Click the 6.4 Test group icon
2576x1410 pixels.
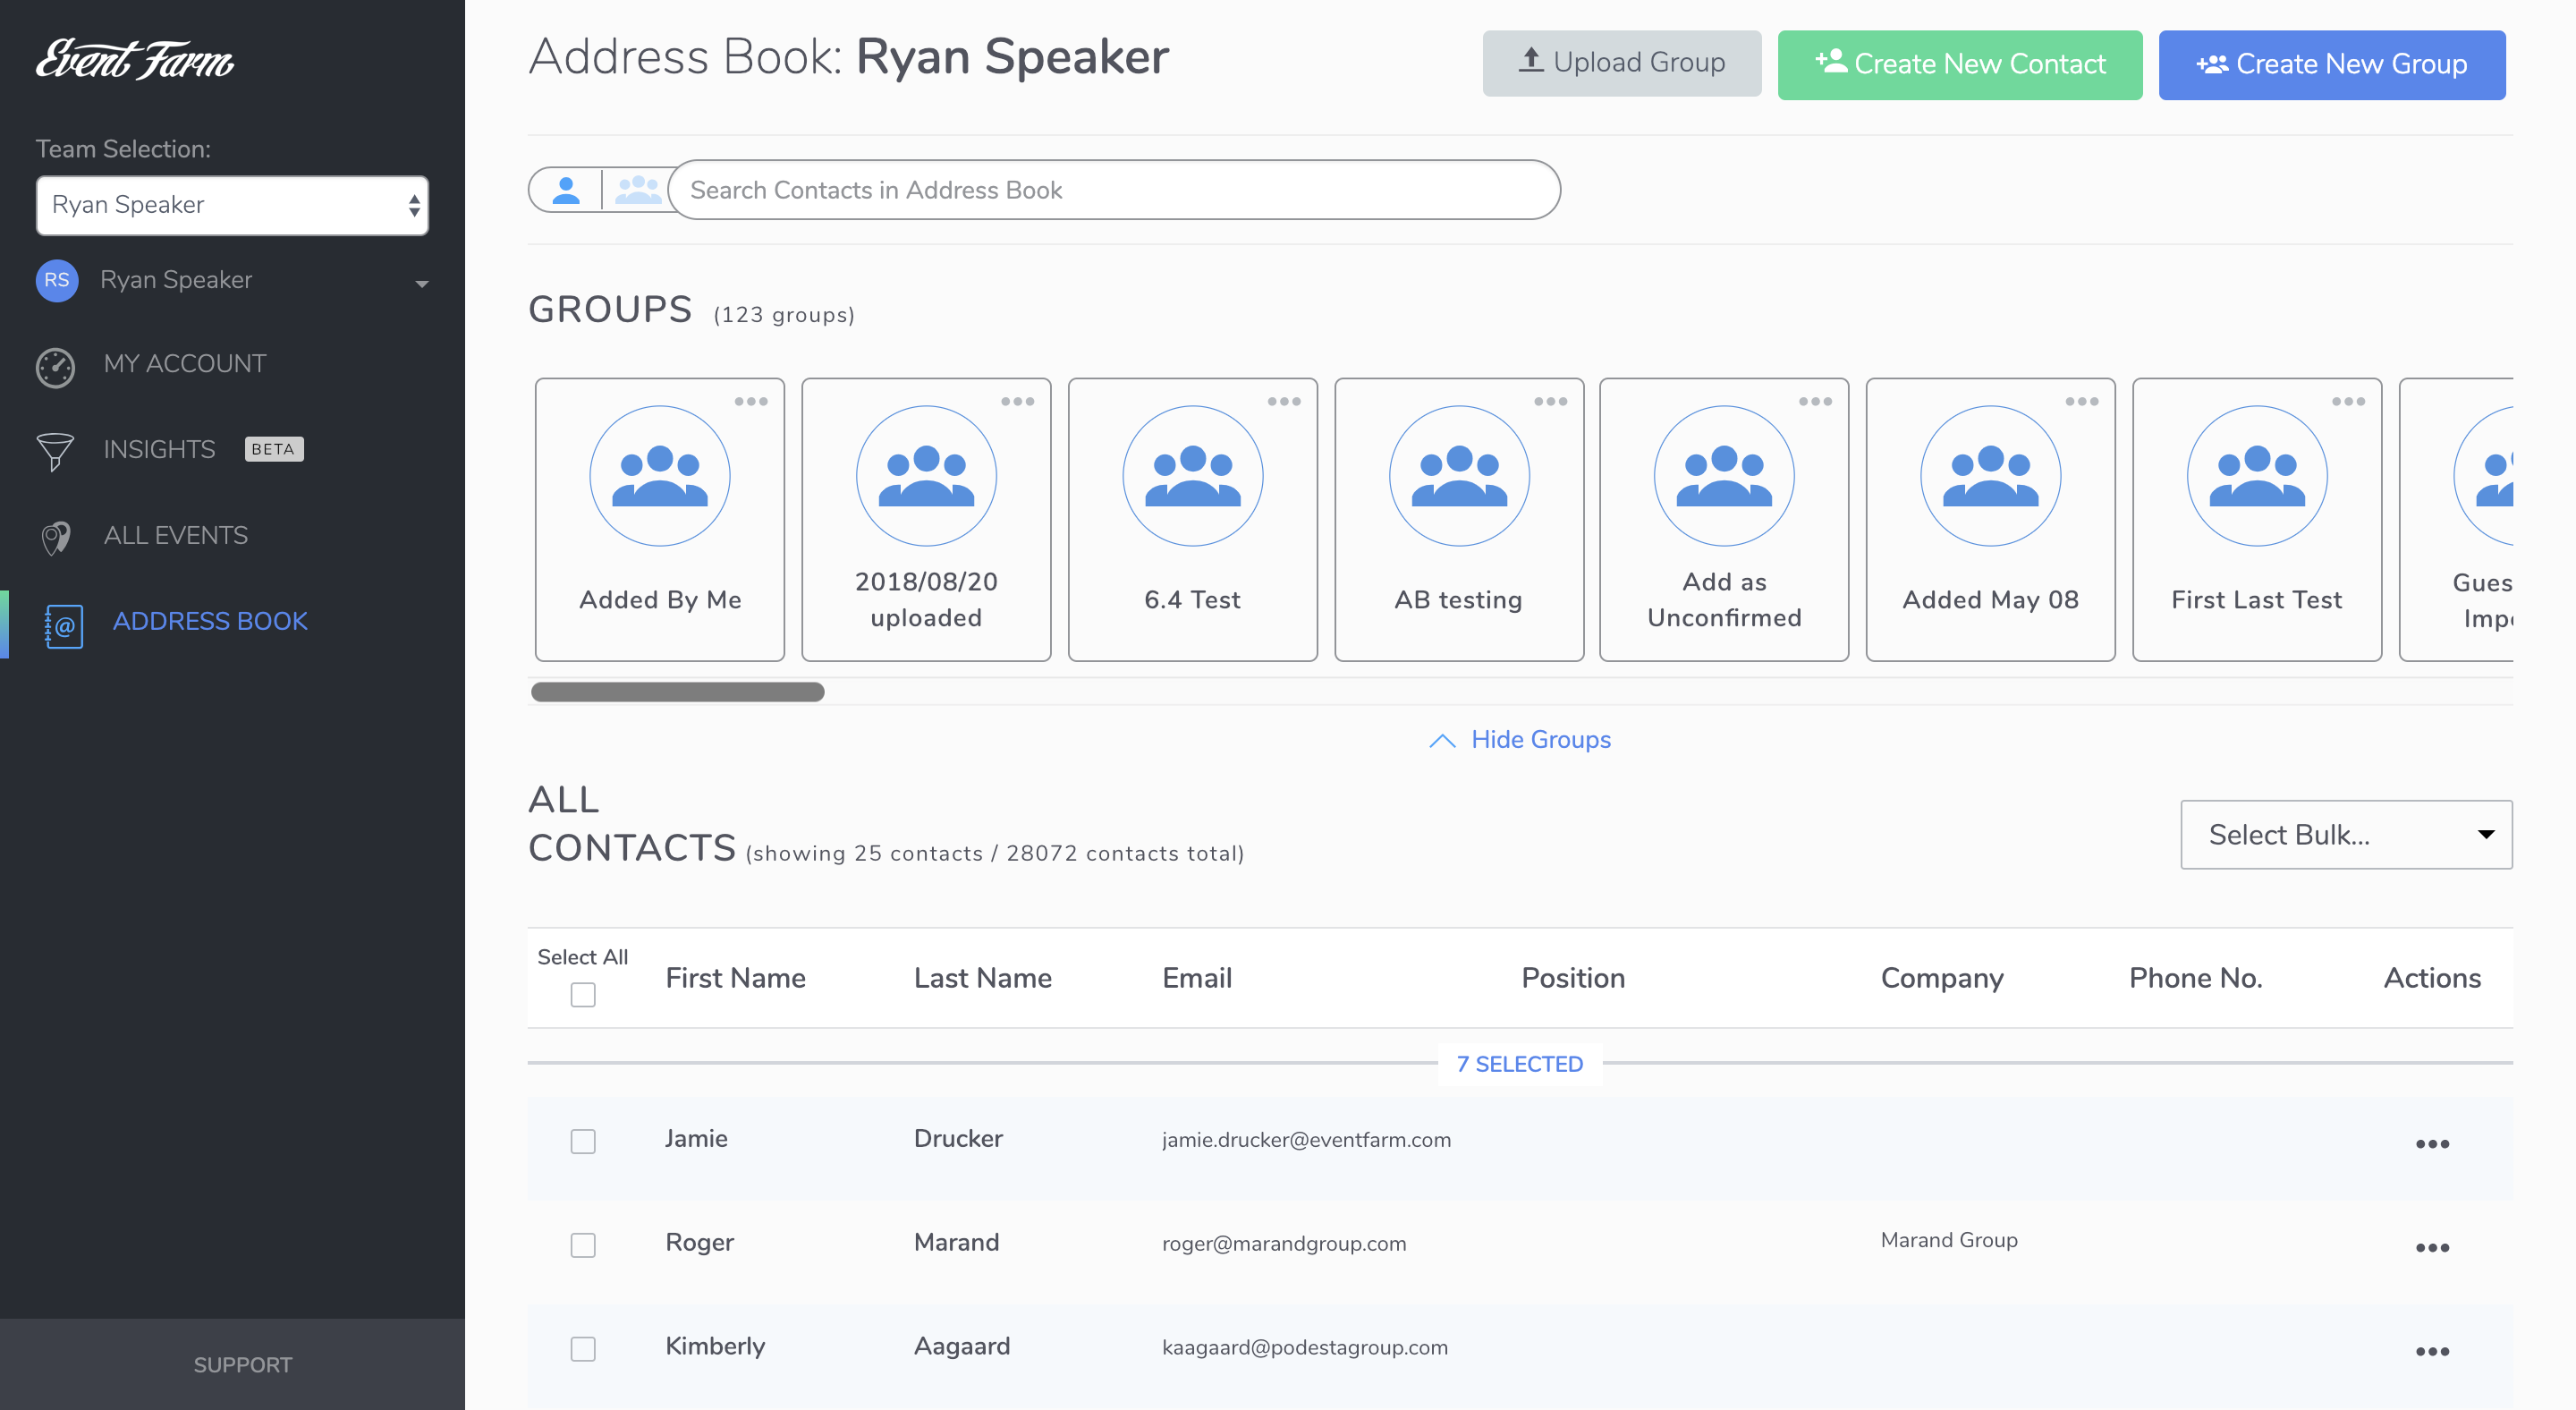point(1192,476)
